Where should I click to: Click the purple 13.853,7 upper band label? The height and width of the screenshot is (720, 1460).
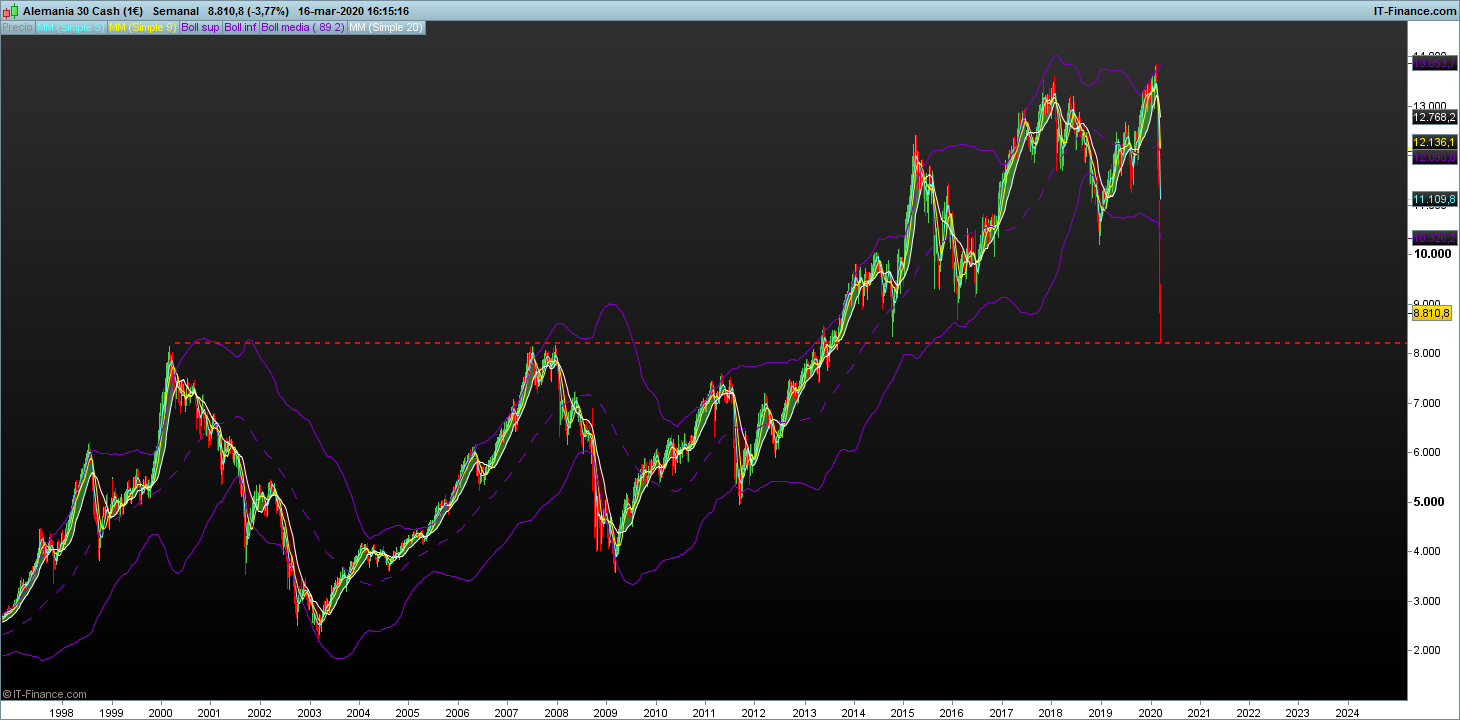[1433, 63]
